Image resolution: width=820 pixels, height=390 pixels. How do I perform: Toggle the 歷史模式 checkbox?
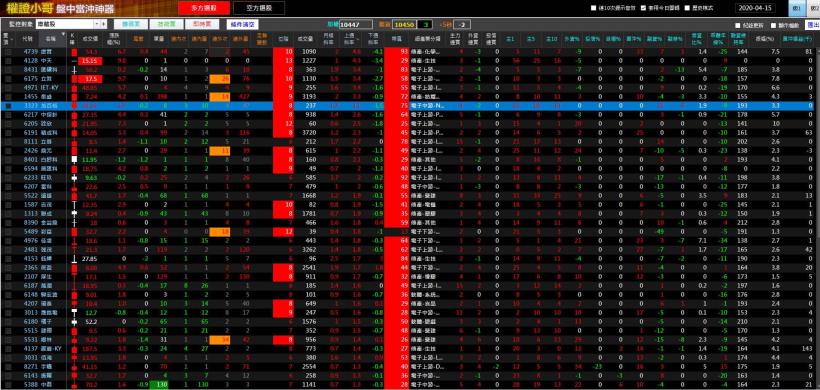[x=688, y=8]
